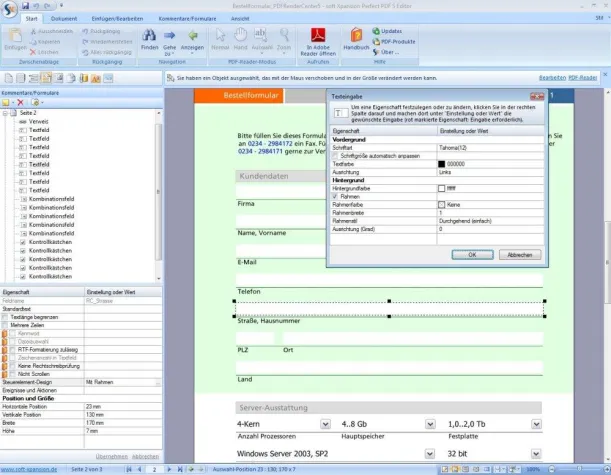Viewport: 611px width, 475px height.
Task: Click the red delete X in Kommentare/Formulare panel
Action: pyautogui.click(x=21, y=102)
